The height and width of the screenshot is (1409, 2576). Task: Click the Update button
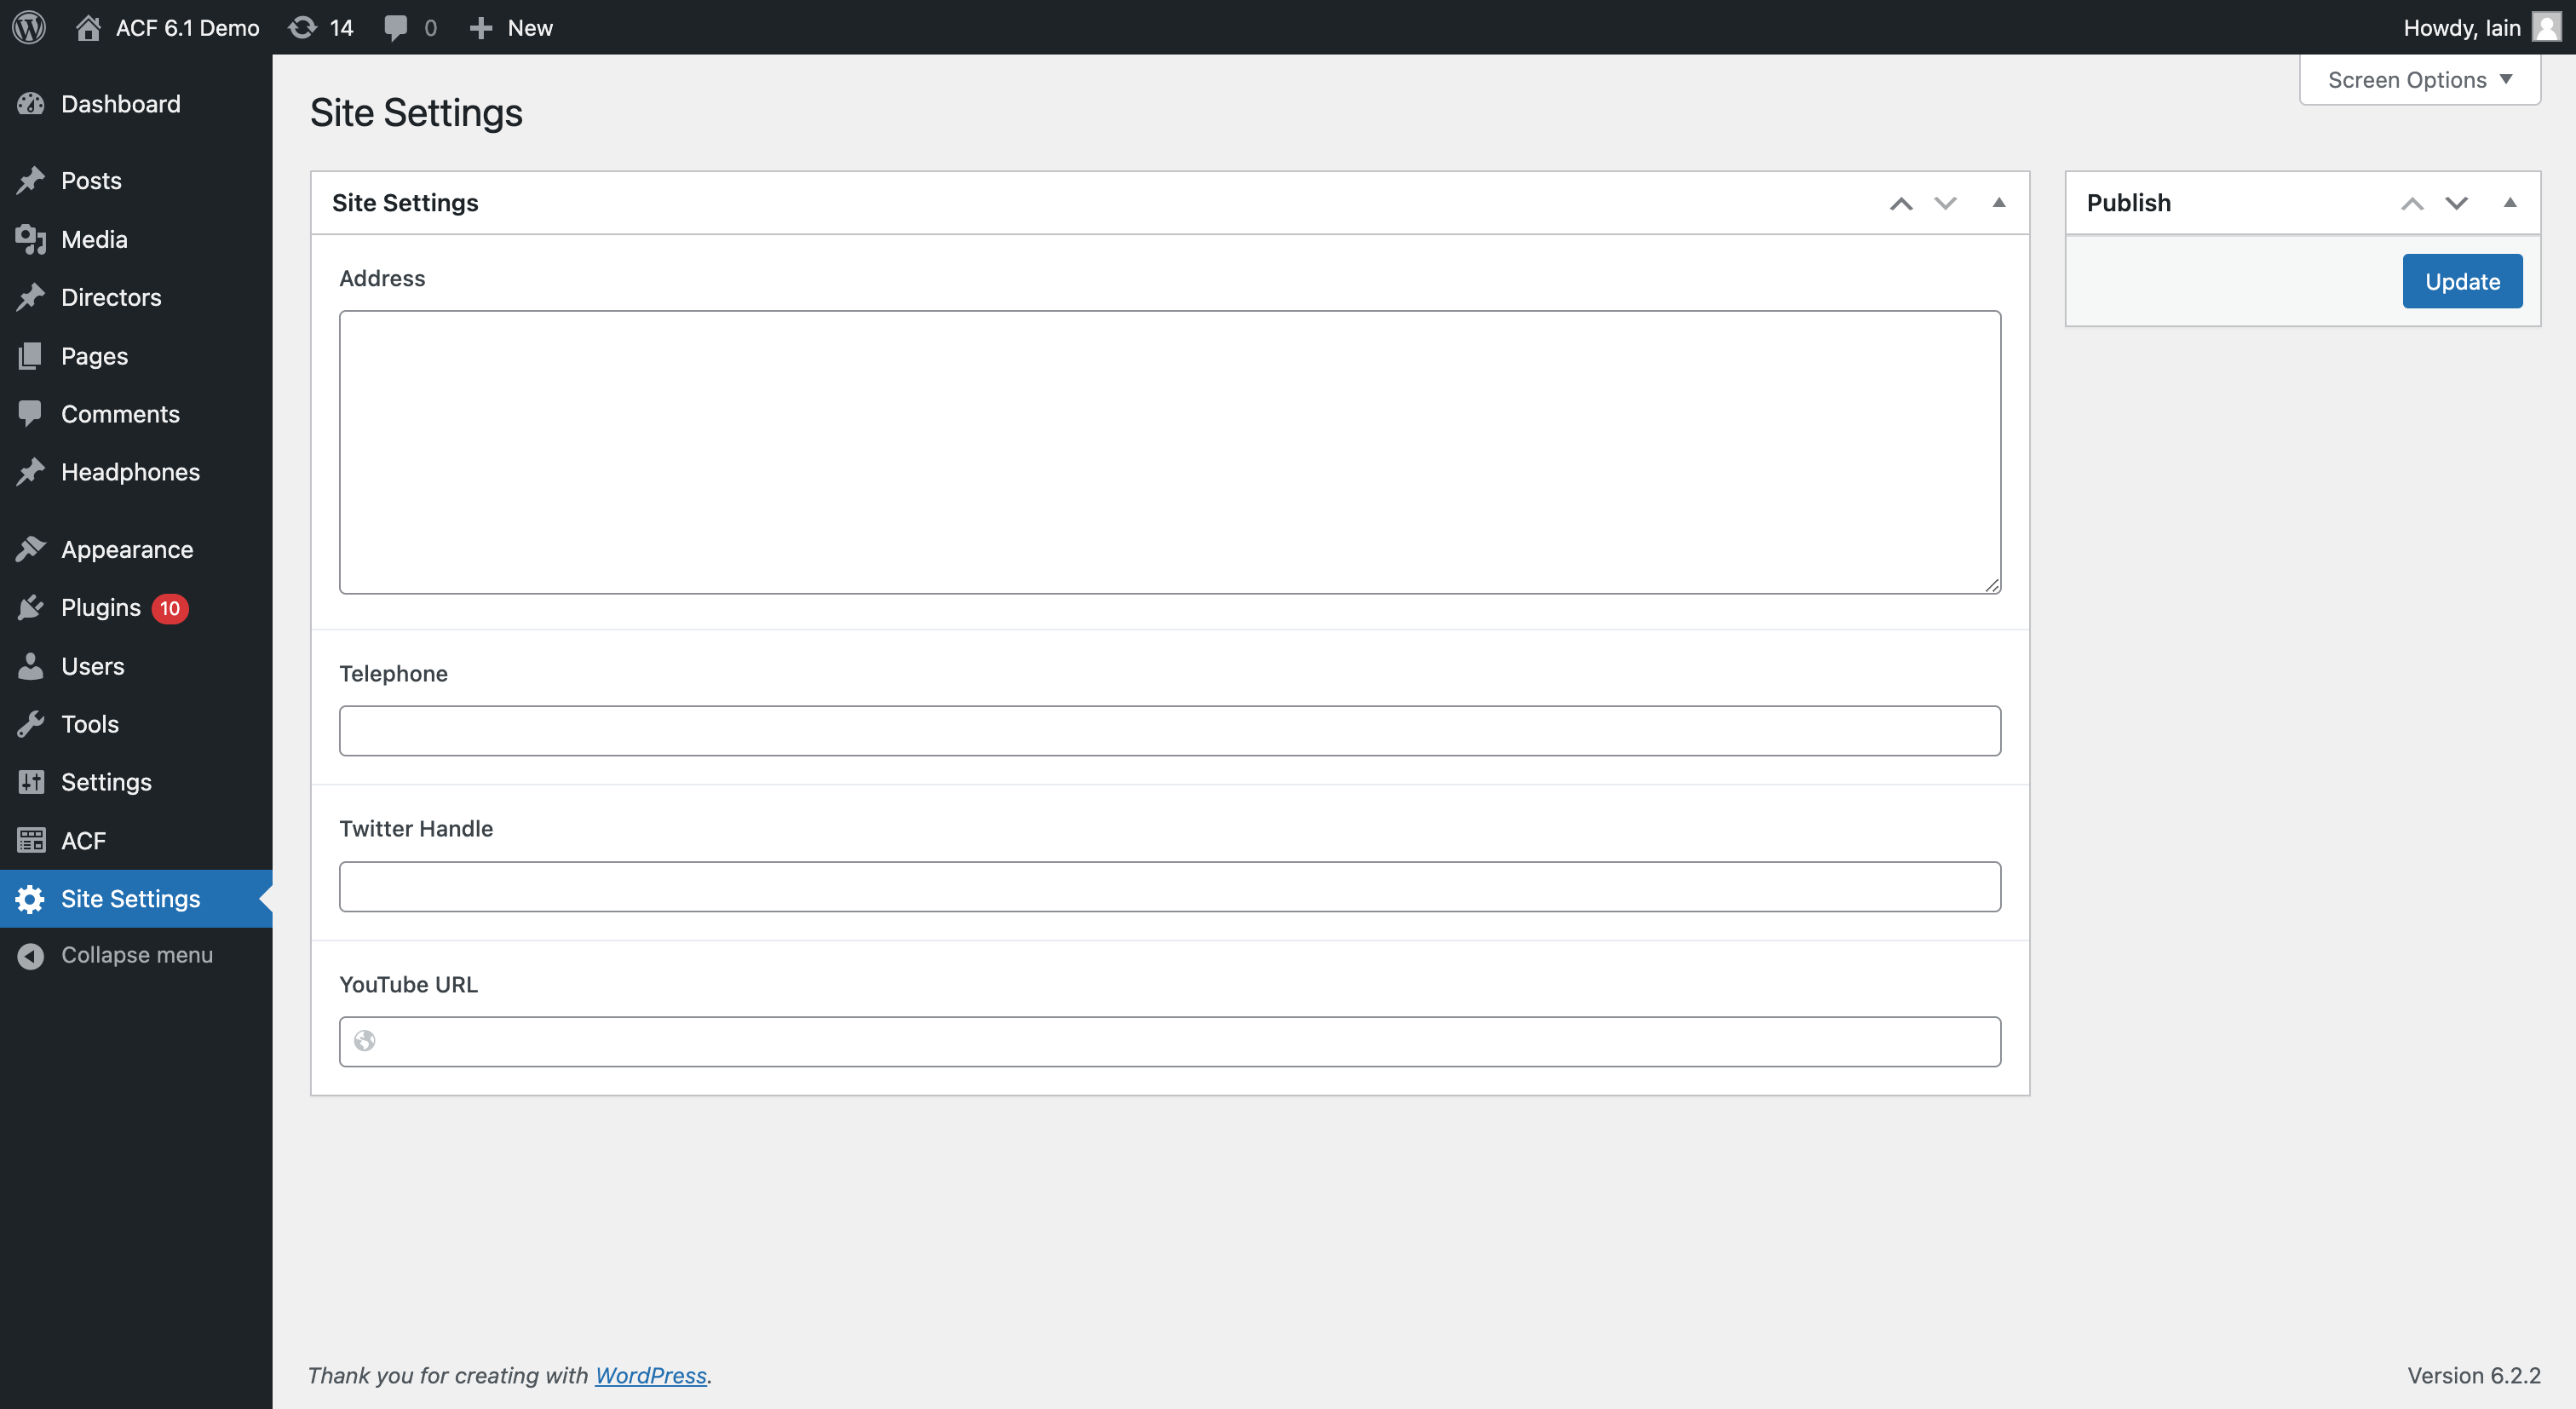2462,279
